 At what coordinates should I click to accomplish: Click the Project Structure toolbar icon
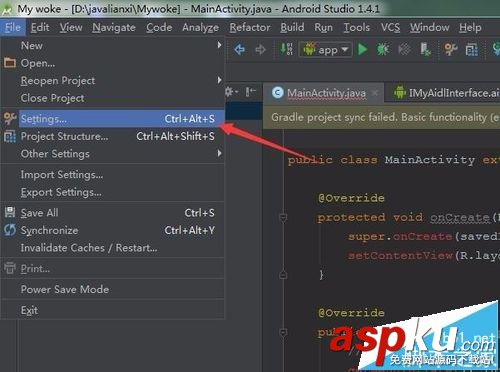(471, 50)
